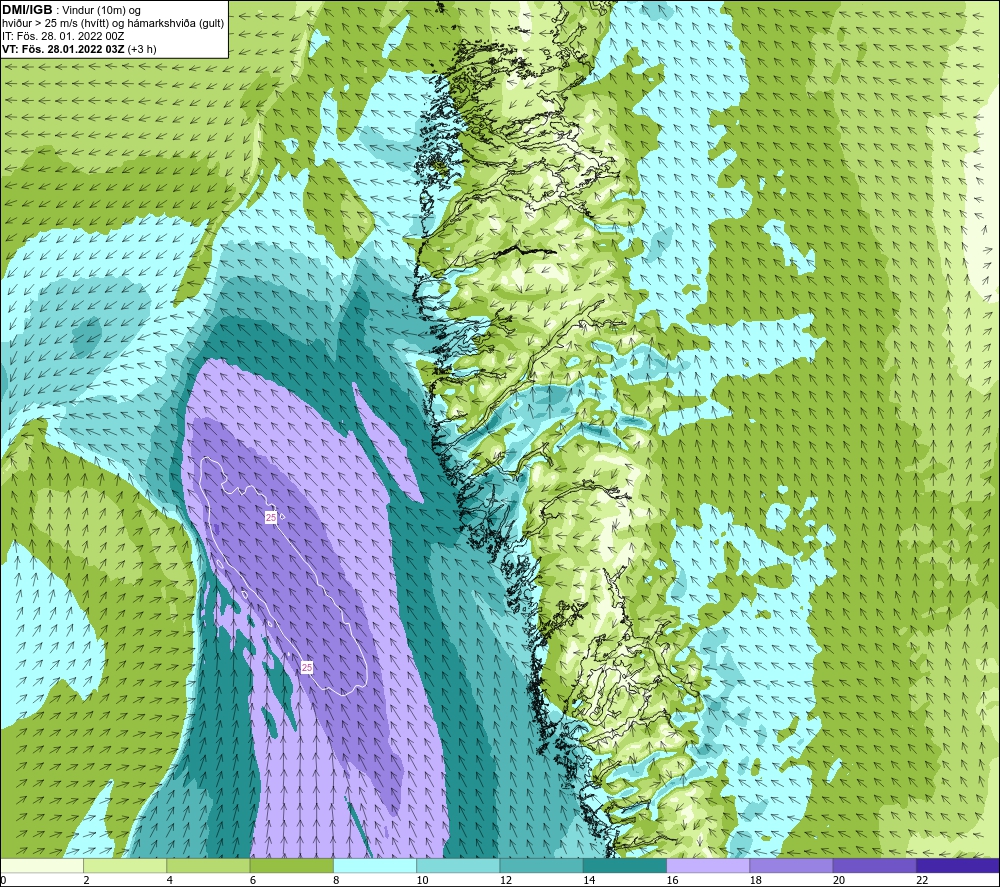Click the lower '25' gust contour label

[x=307, y=667]
